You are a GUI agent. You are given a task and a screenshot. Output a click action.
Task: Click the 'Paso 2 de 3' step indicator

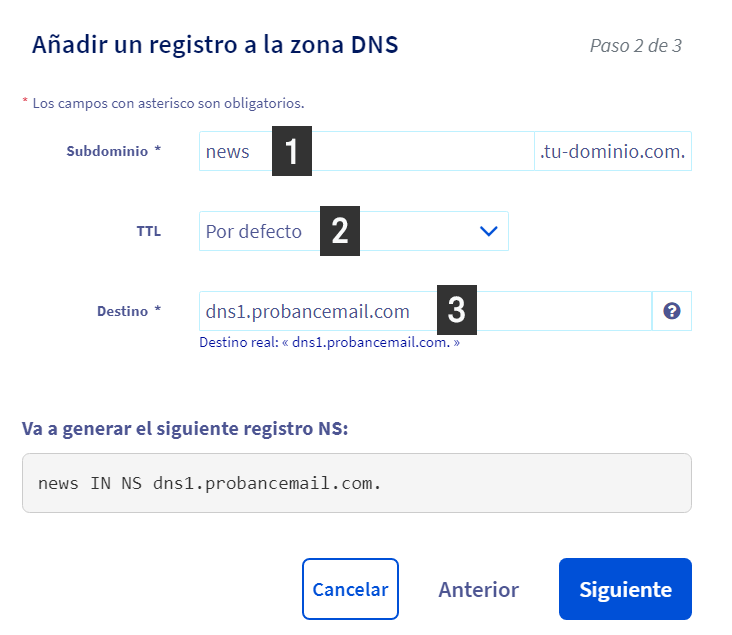[636, 46]
